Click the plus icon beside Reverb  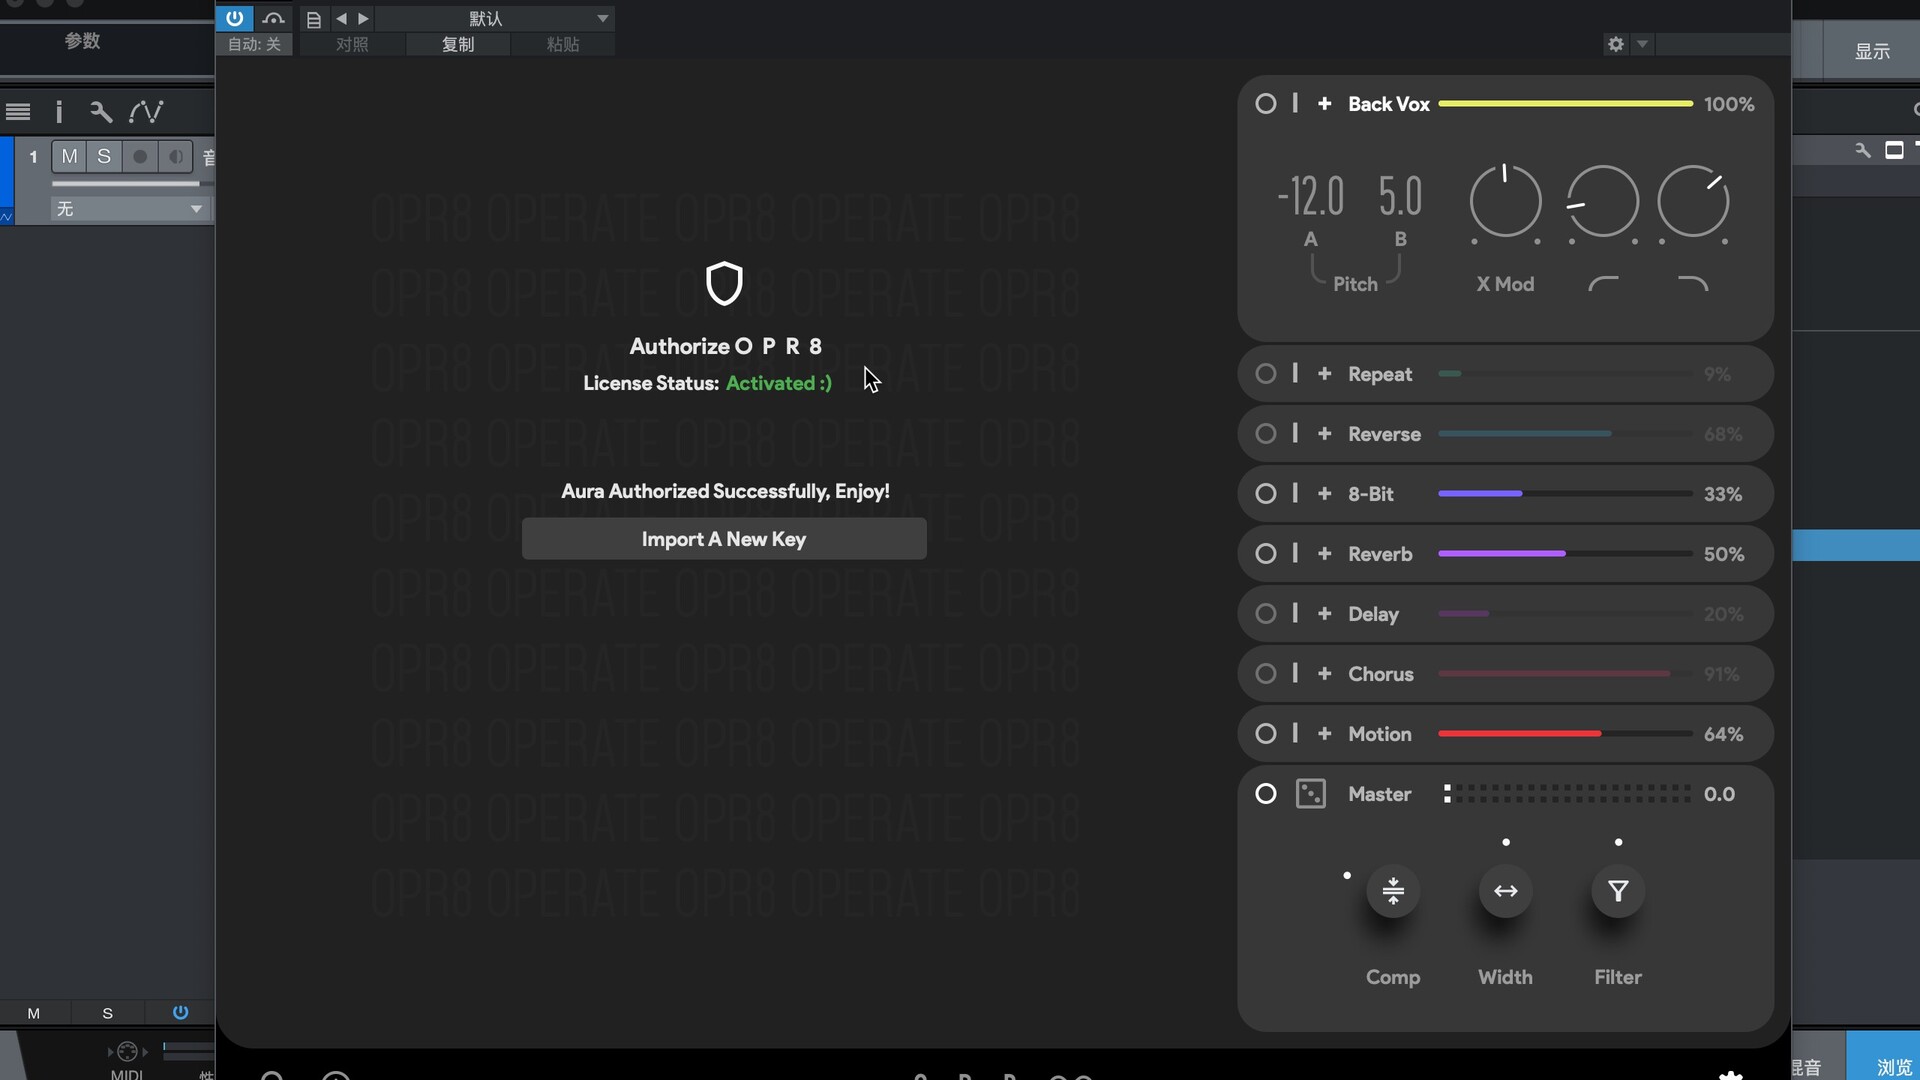pos(1324,554)
